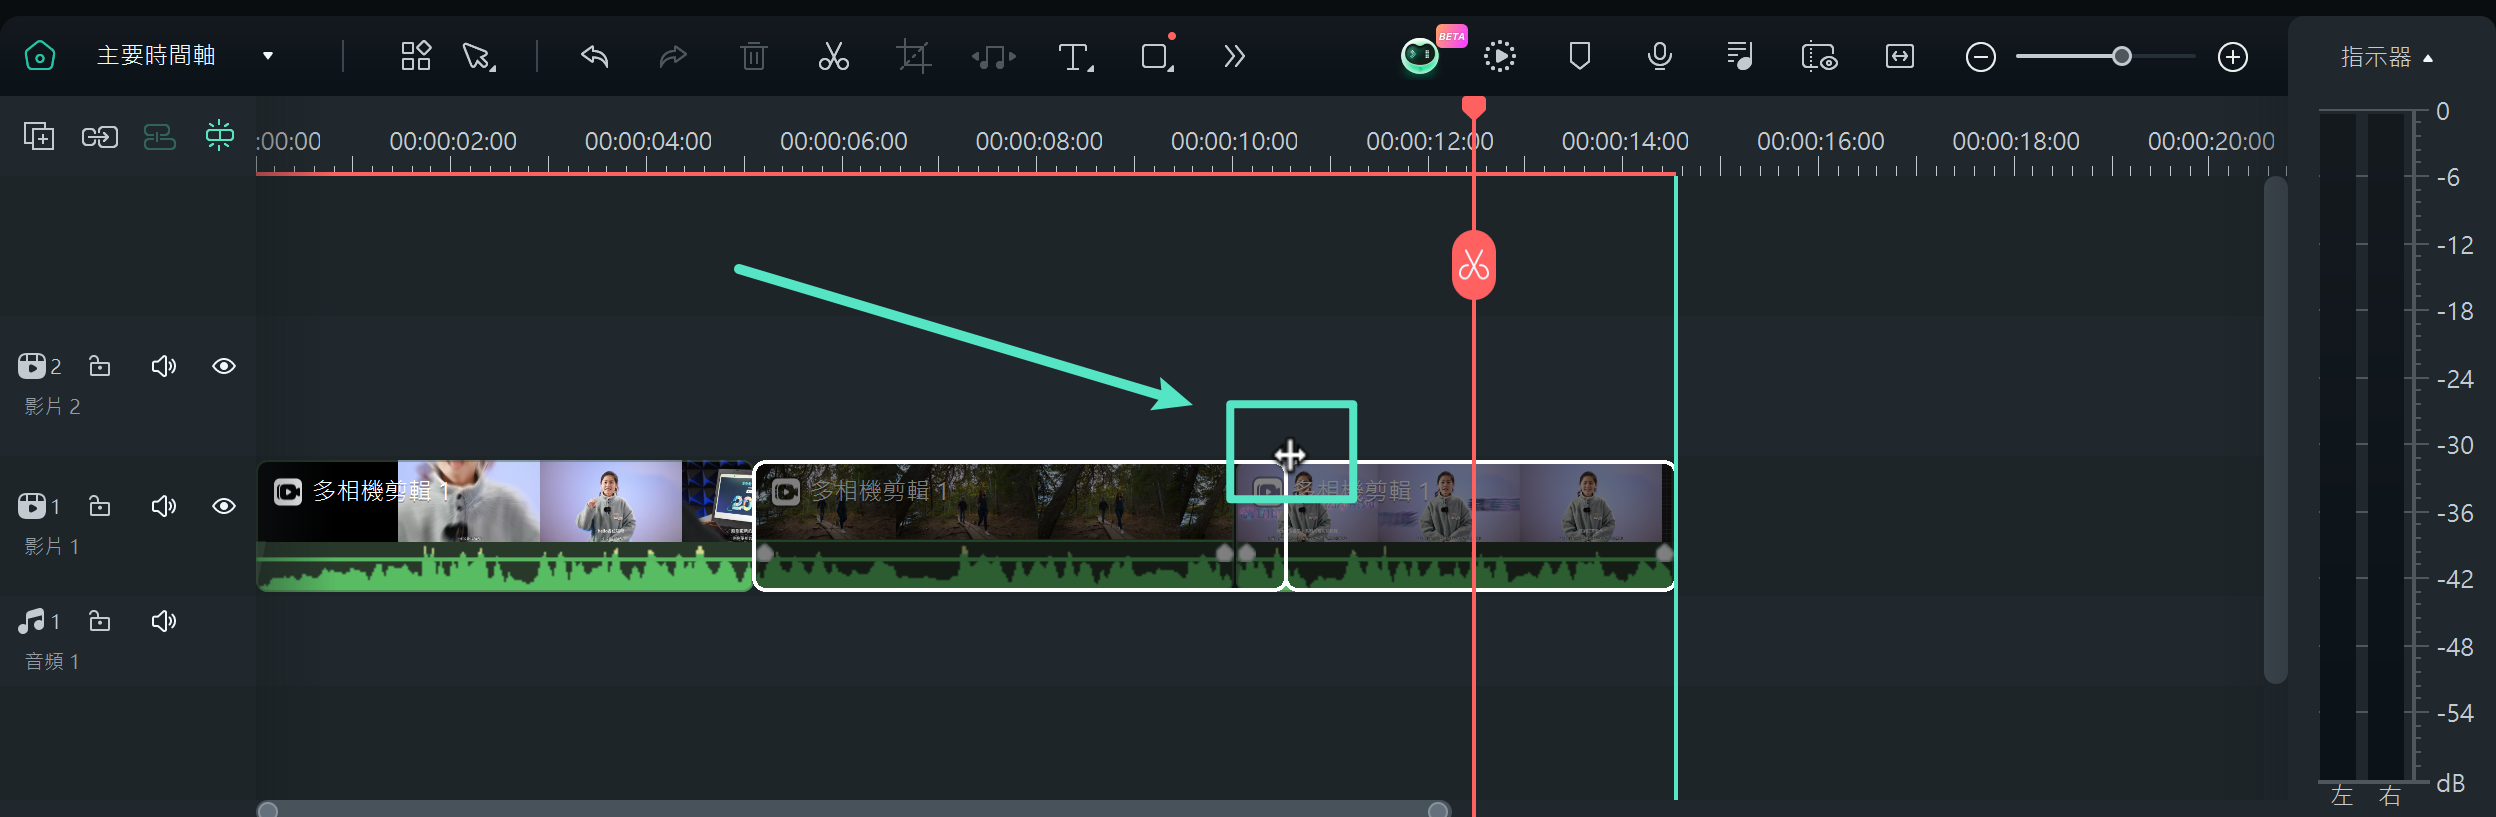This screenshot has height=817, width=2496.
Task: Click the 影片 2 track label
Action: [x=52, y=406]
